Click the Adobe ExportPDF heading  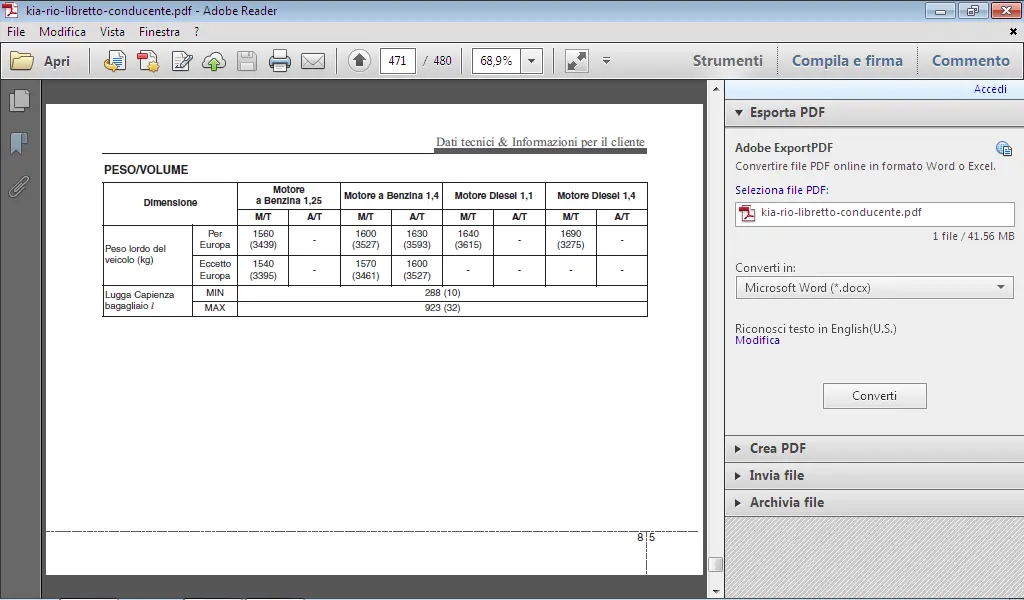[x=784, y=148]
